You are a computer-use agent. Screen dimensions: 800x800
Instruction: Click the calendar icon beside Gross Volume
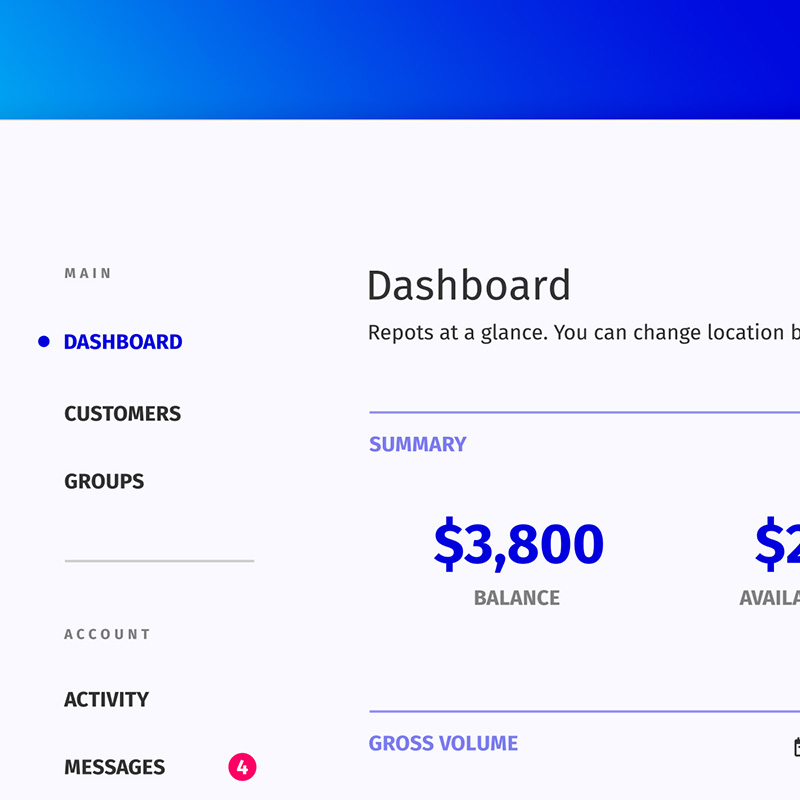tap(797, 746)
